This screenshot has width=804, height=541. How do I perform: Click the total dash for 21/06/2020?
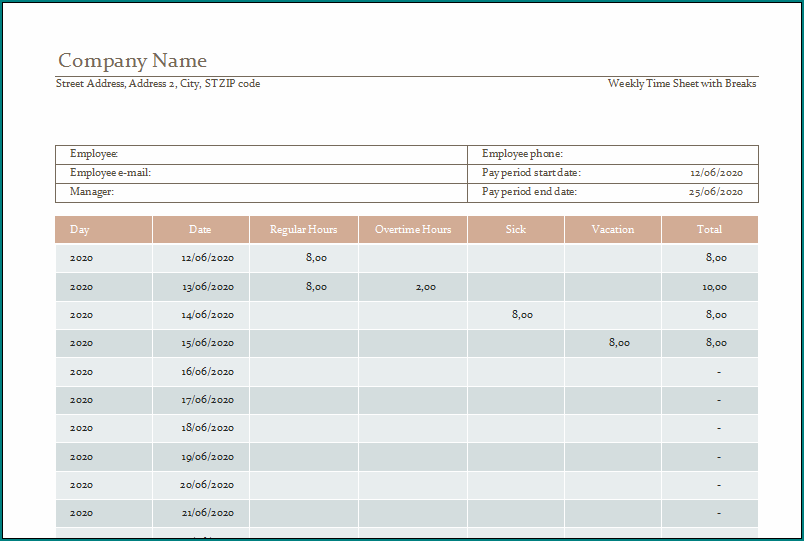[x=710, y=513]
